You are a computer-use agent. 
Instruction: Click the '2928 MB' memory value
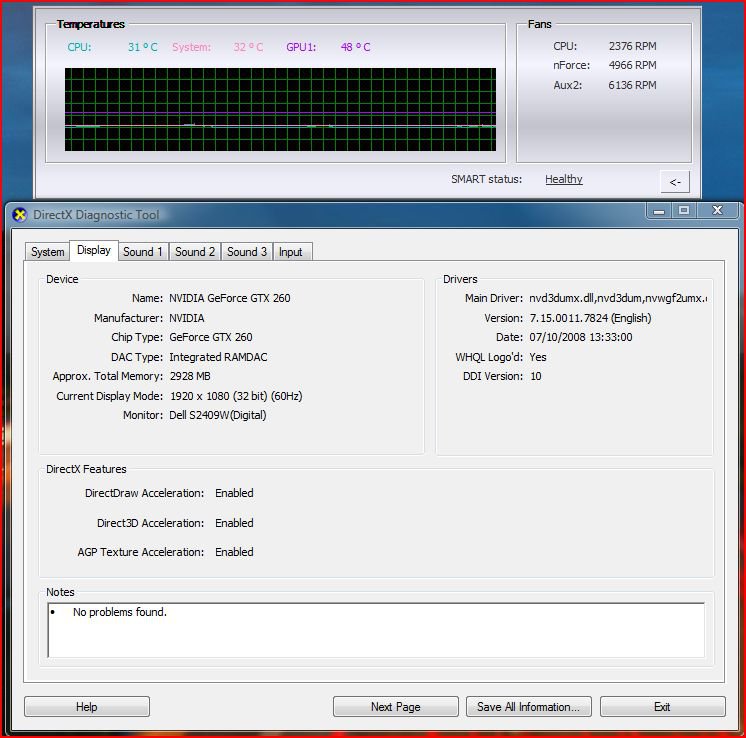click(x=190, y=376)
